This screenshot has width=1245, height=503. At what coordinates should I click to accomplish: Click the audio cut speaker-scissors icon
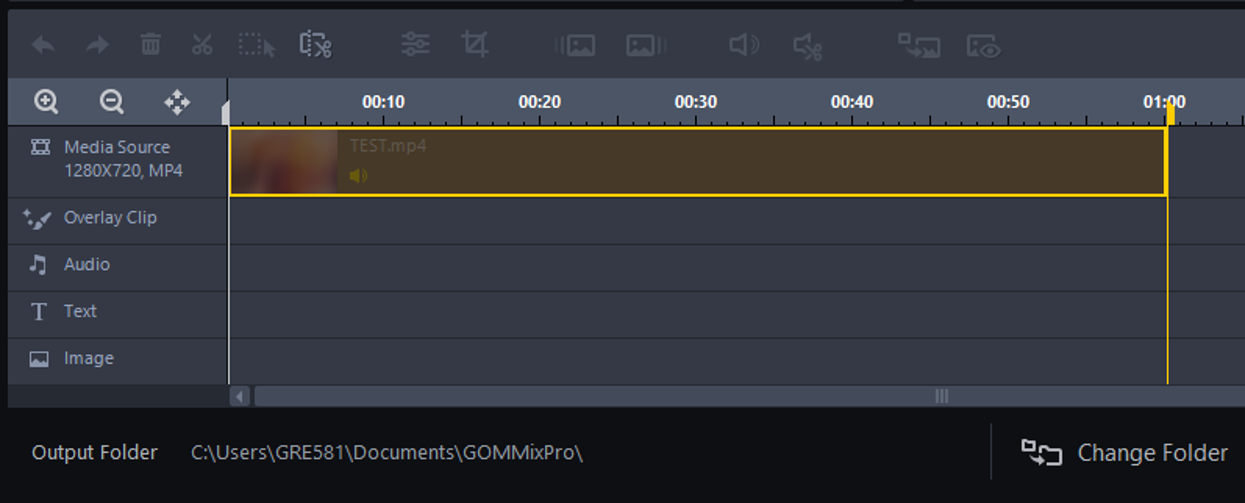click(x=807, y=46)
